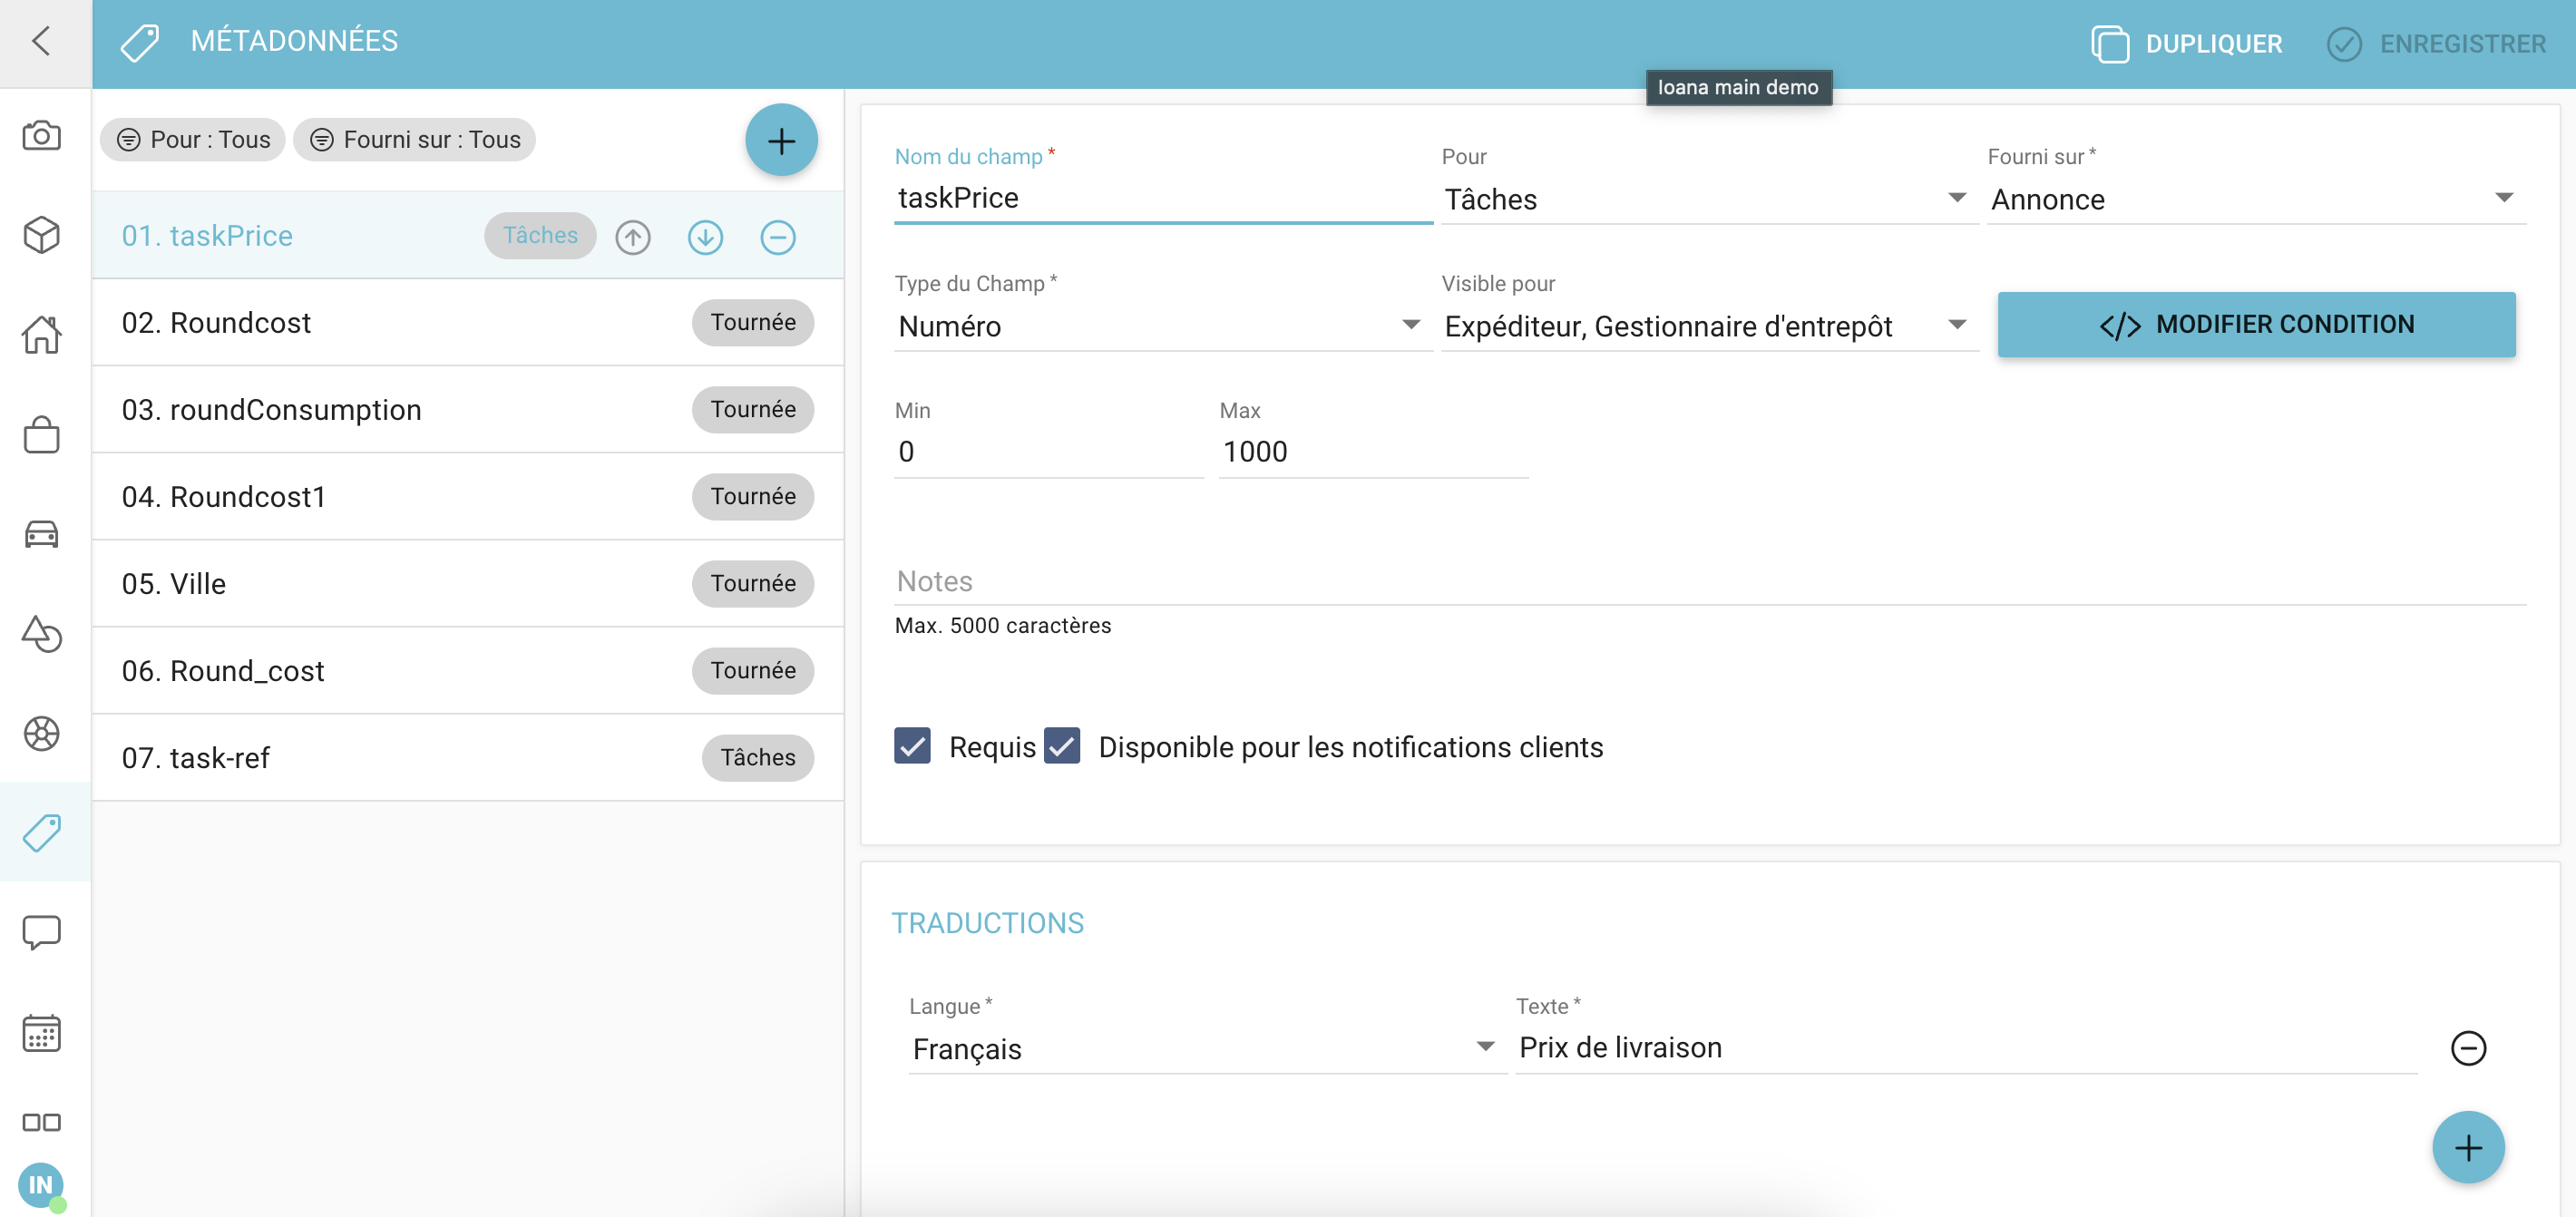Click the Tâches tag on taskPrice row
Viewport: 2576px width, 1217px height.
click(x=540, y=236)
